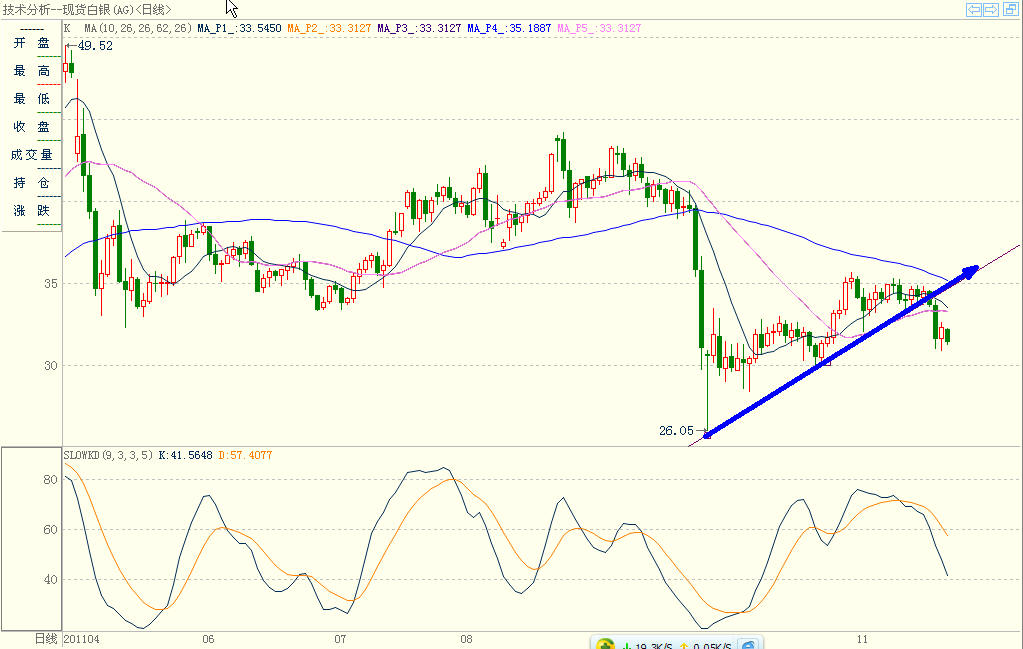The height and width of the screenshot is (649, 1023).
Task: Click the 40 level on SLOWKD axis
Action: click(x=50, y=579)
